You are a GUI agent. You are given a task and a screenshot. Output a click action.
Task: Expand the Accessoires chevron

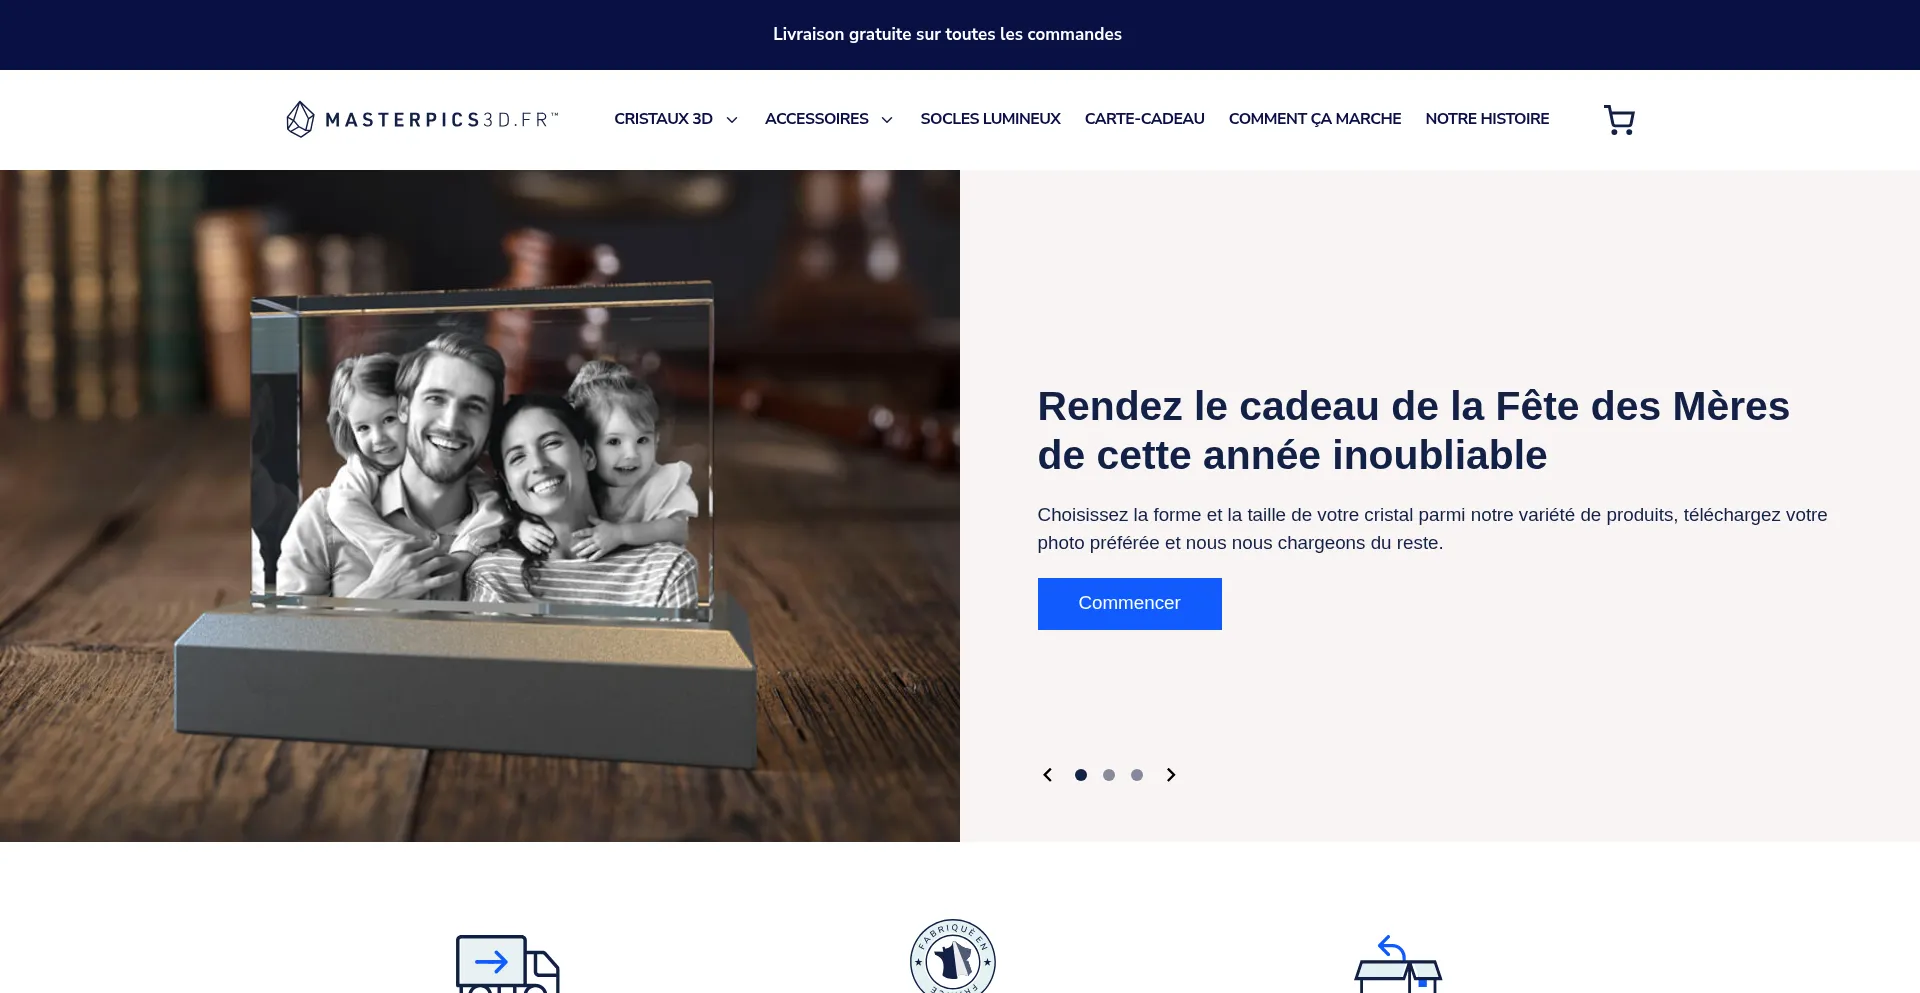(887, 120)
